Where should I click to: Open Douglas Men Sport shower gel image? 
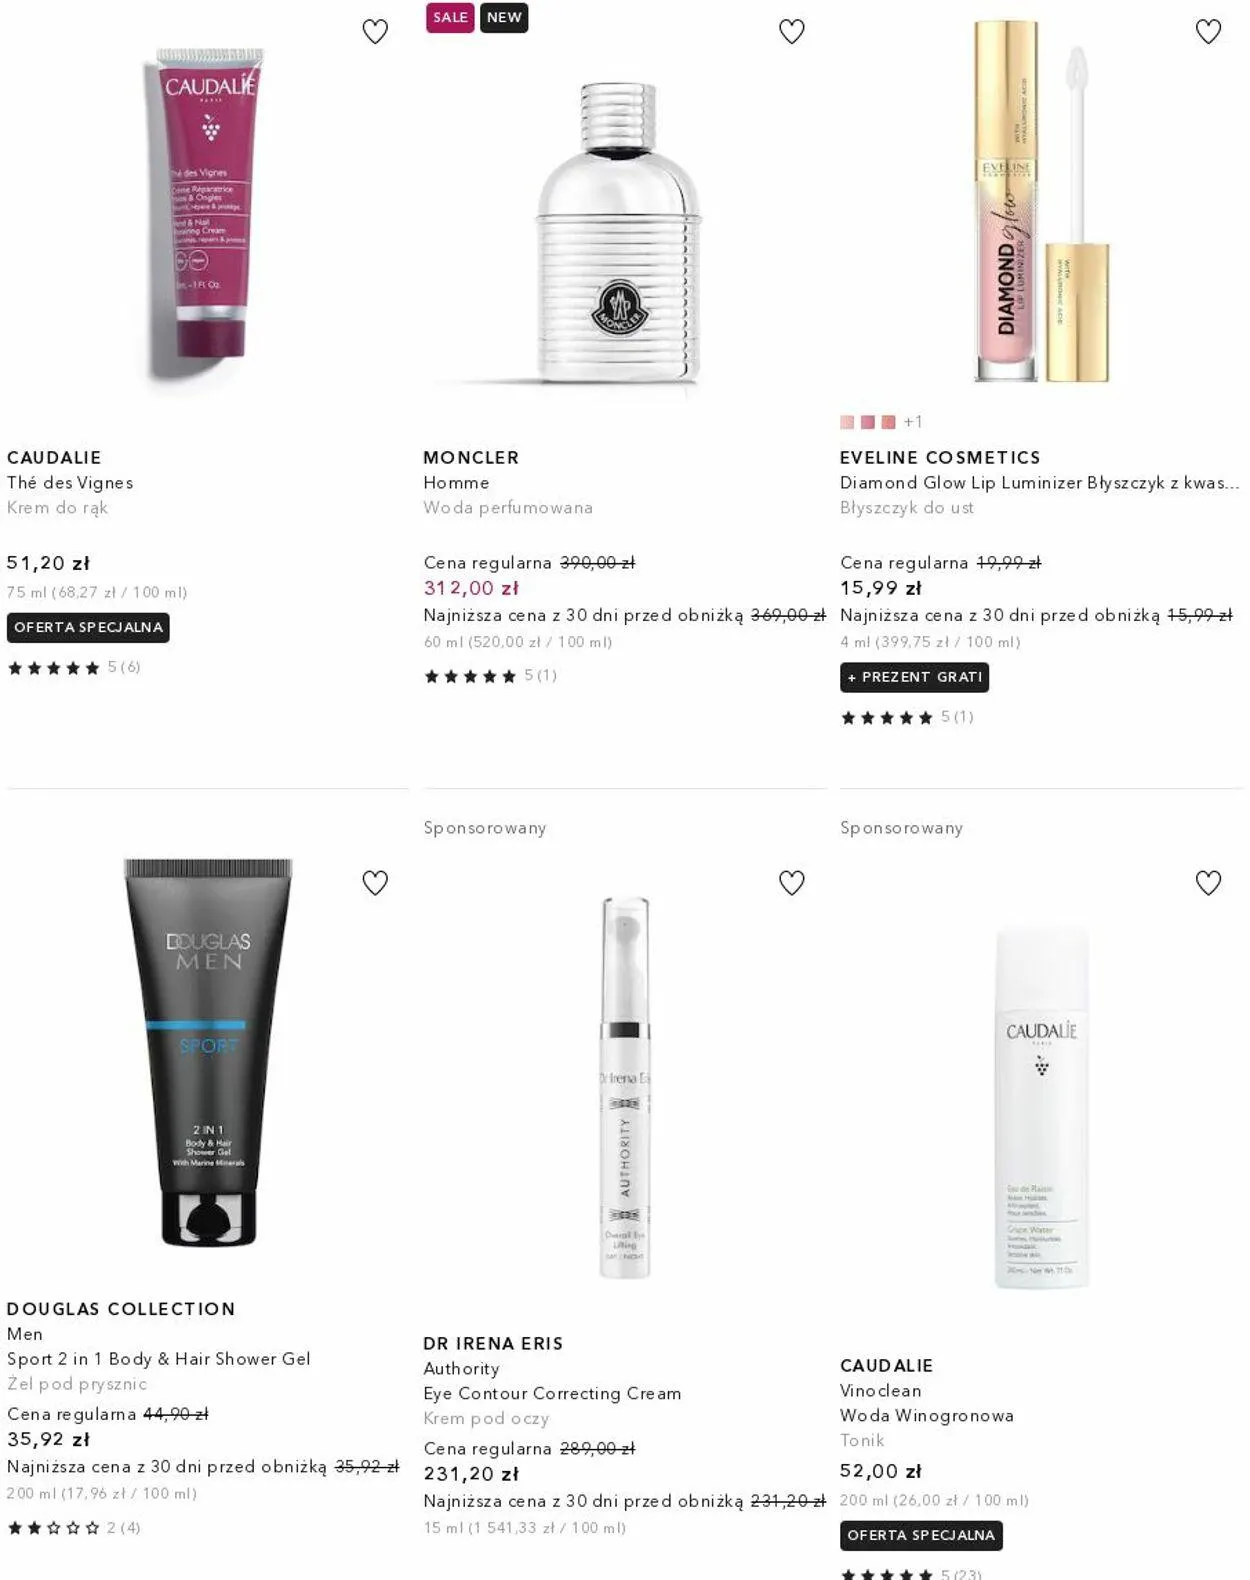click(x=208, y=1052)
